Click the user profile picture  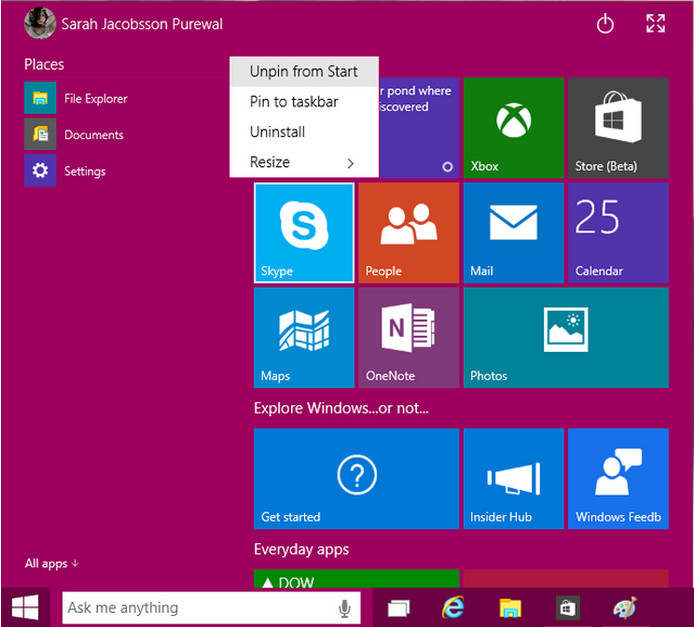click(40, 23)
